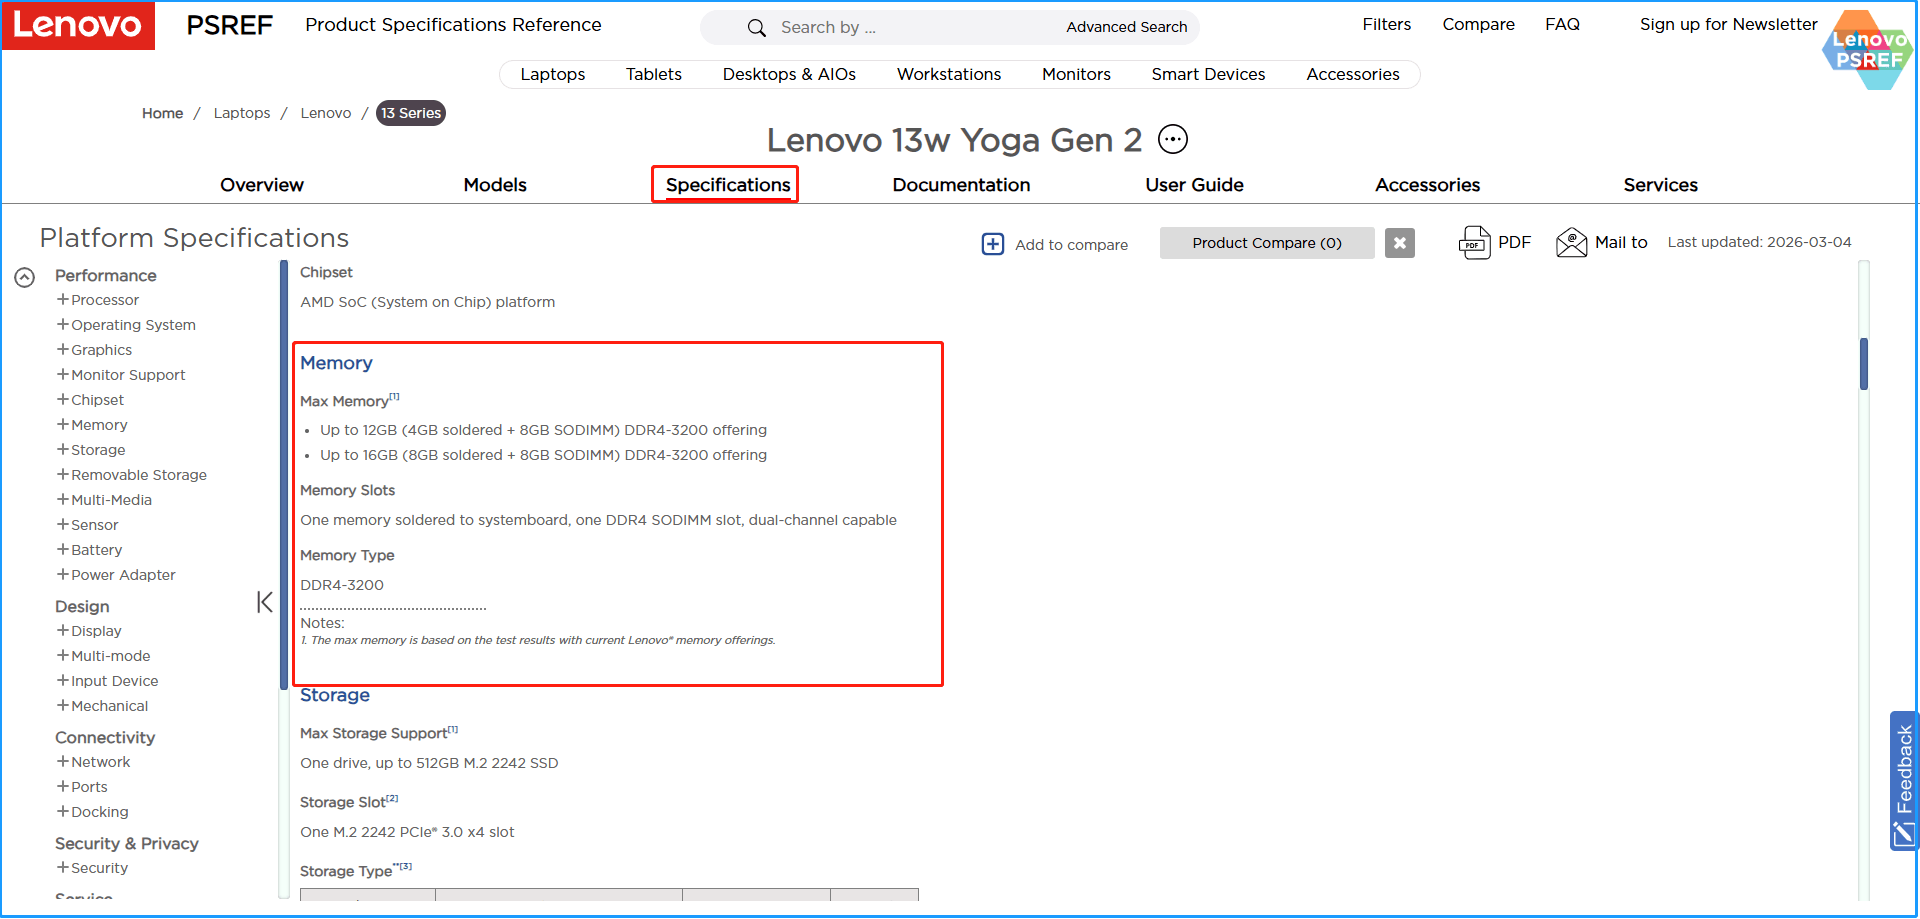The height and width of the screenshot is (919, 1920).
Task: Click the ellipsis icon next to the product title
Action: 1172,139
